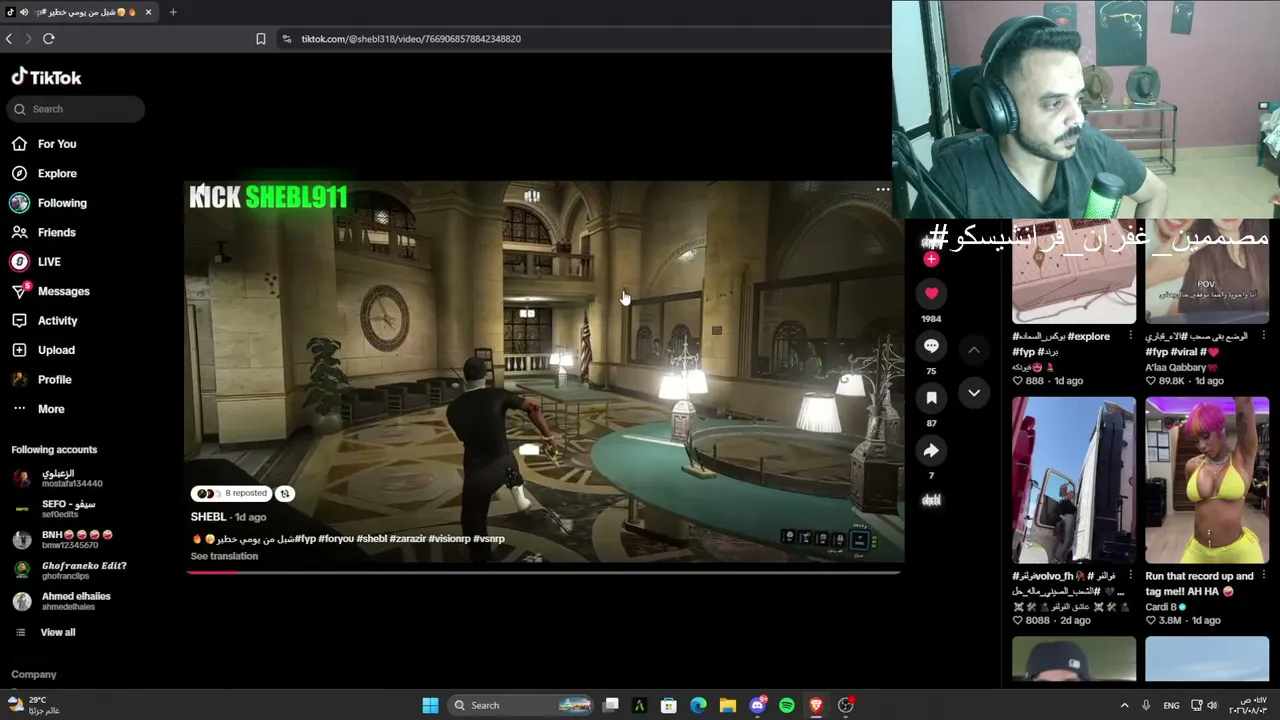Save the video with the bookmark icon

click(931, 398)
